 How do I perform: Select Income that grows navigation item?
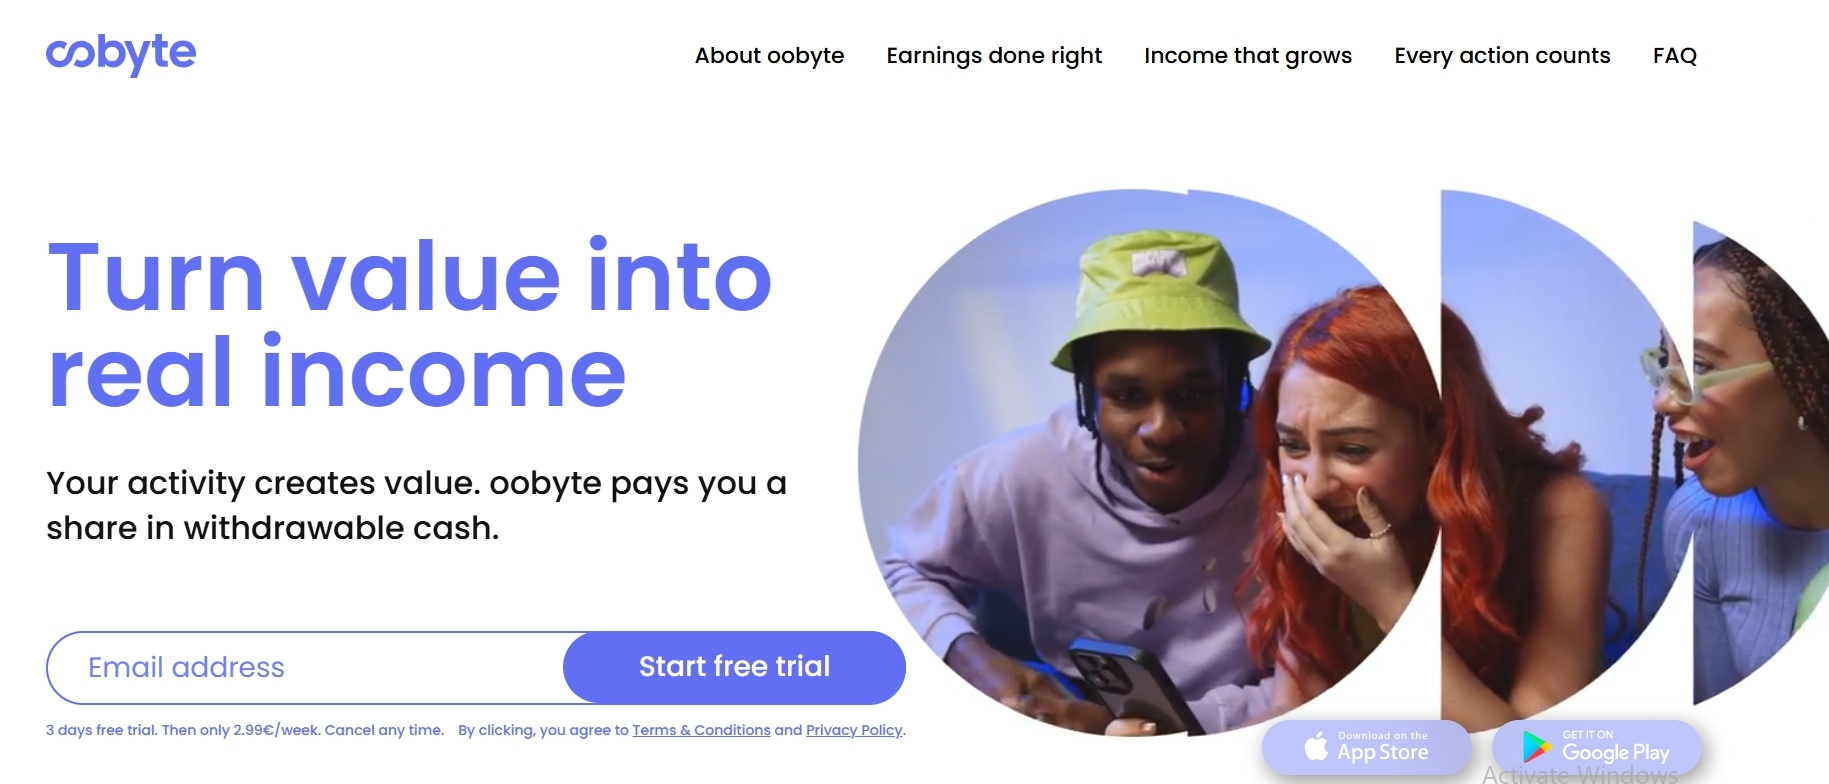[1248, 56]
